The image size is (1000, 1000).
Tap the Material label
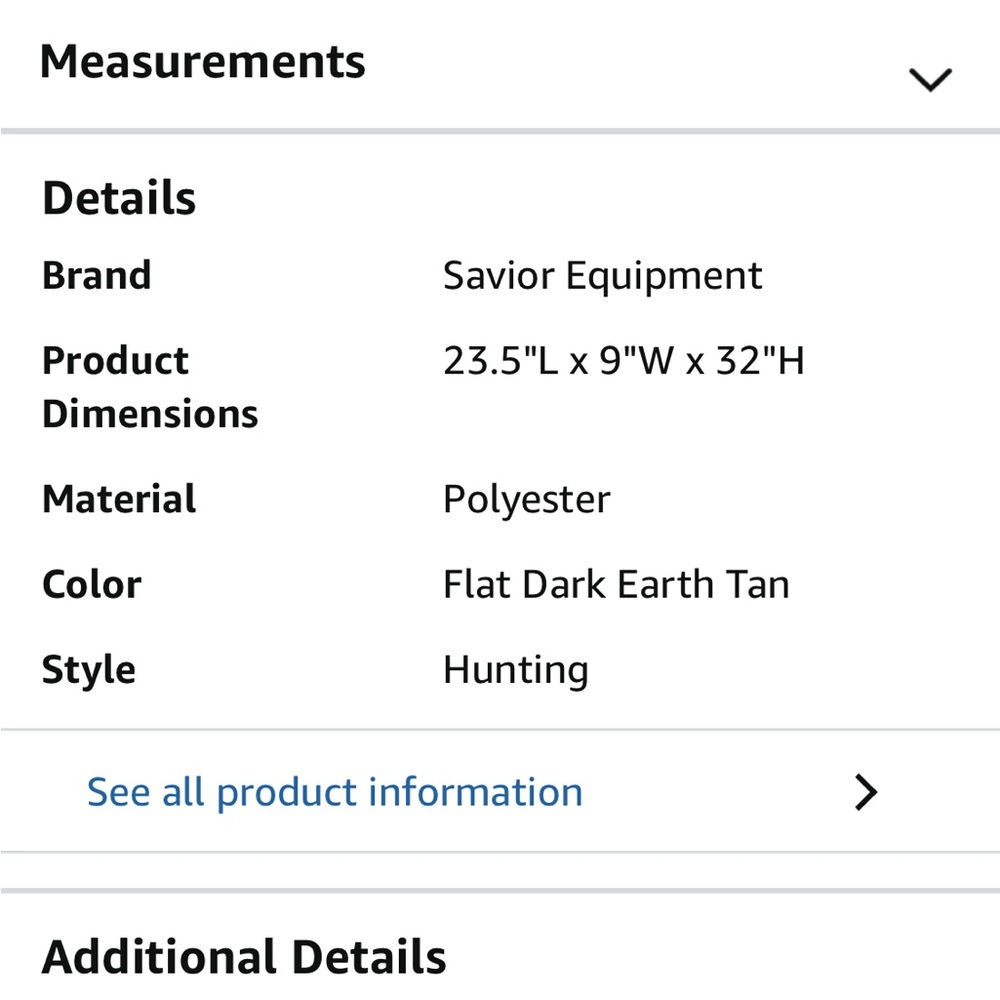point(119,499)
